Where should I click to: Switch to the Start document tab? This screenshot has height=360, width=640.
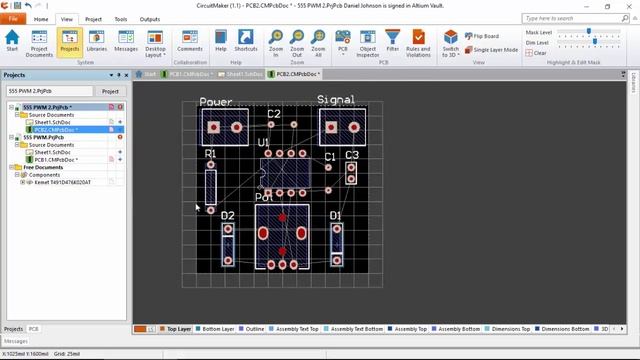(146, 74)
